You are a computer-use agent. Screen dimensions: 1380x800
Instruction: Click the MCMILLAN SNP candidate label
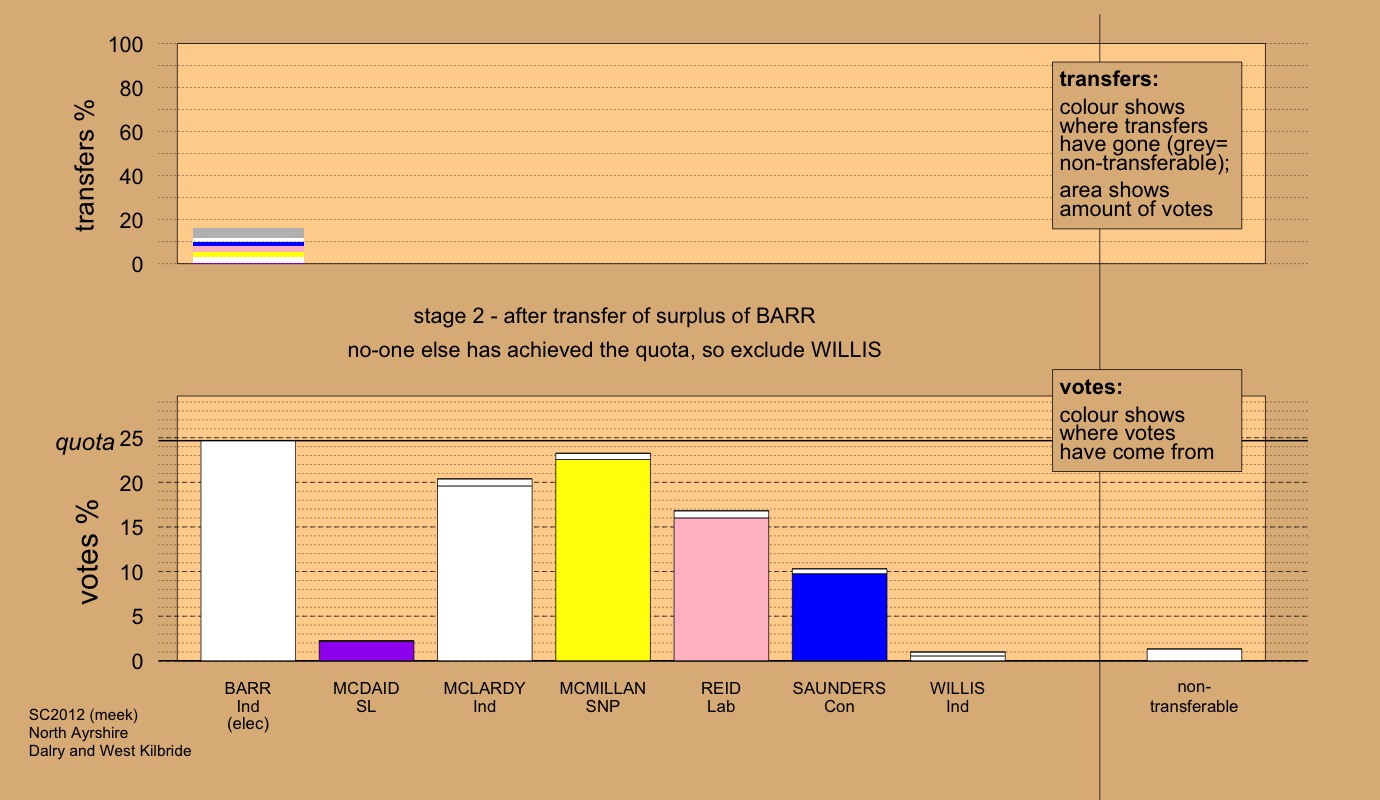pyautogui.click(x=603, y=697)
